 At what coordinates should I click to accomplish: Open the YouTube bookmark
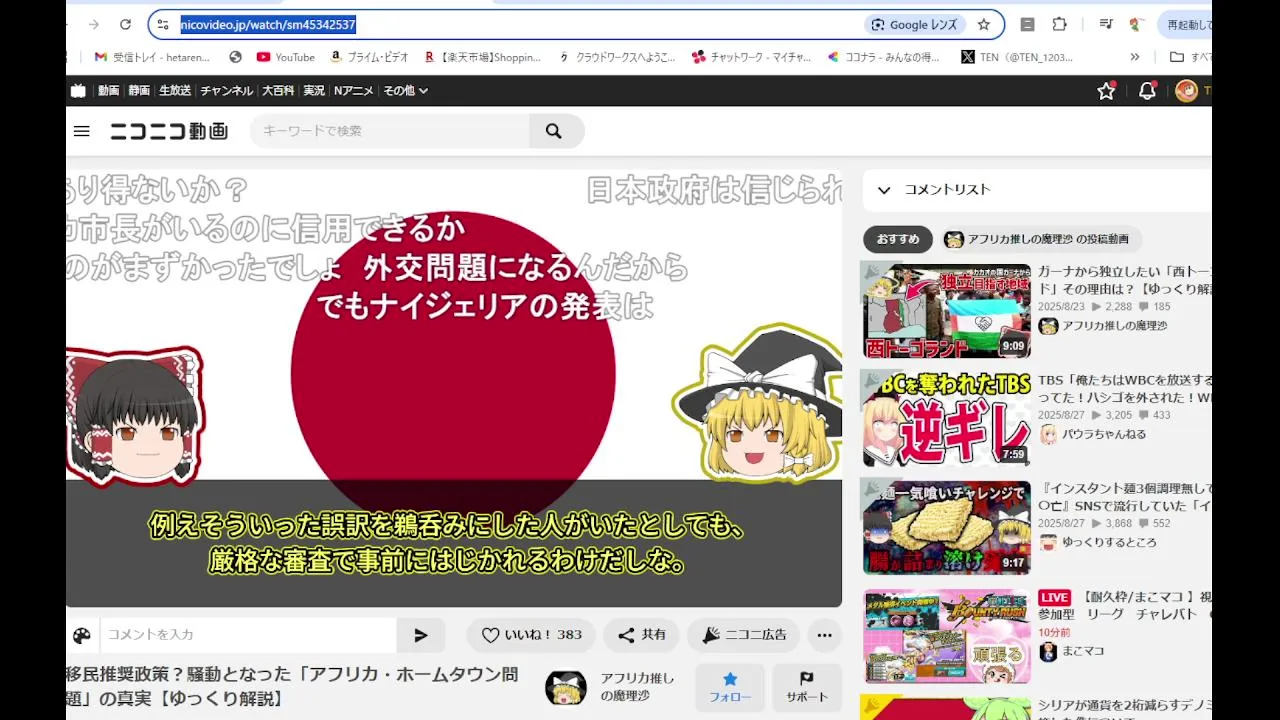(285, 57)
